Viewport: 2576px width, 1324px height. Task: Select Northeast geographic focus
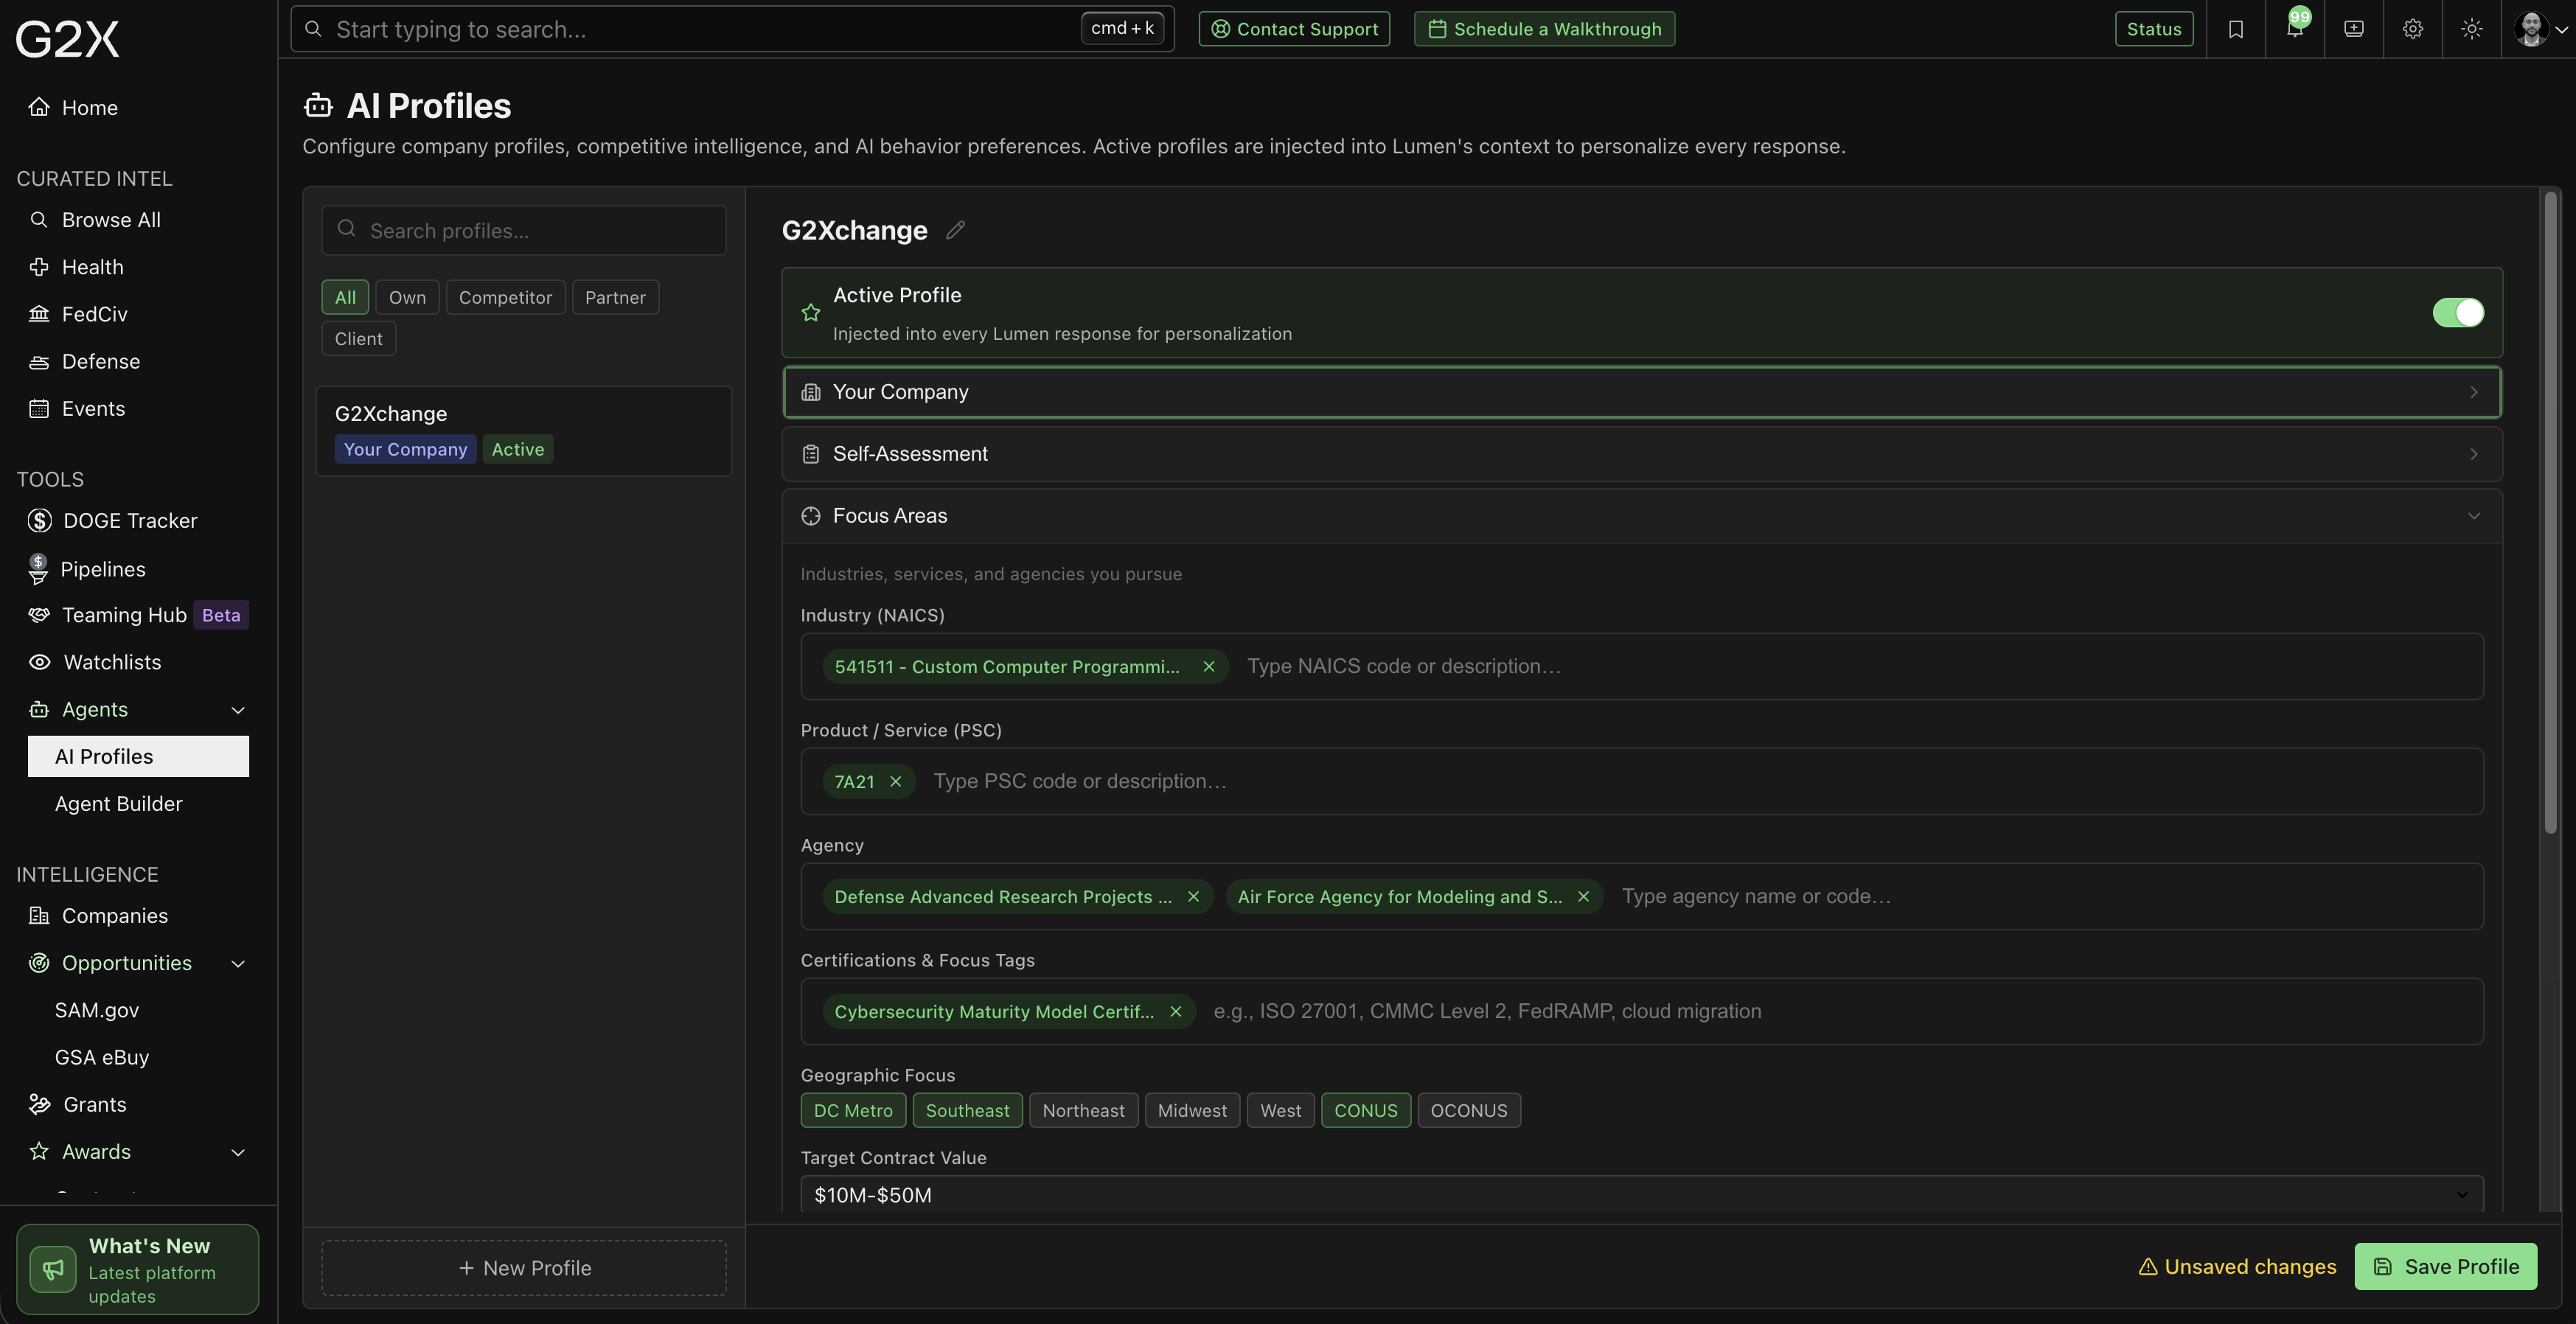pyautogui.click(x=1083, y=1111)
